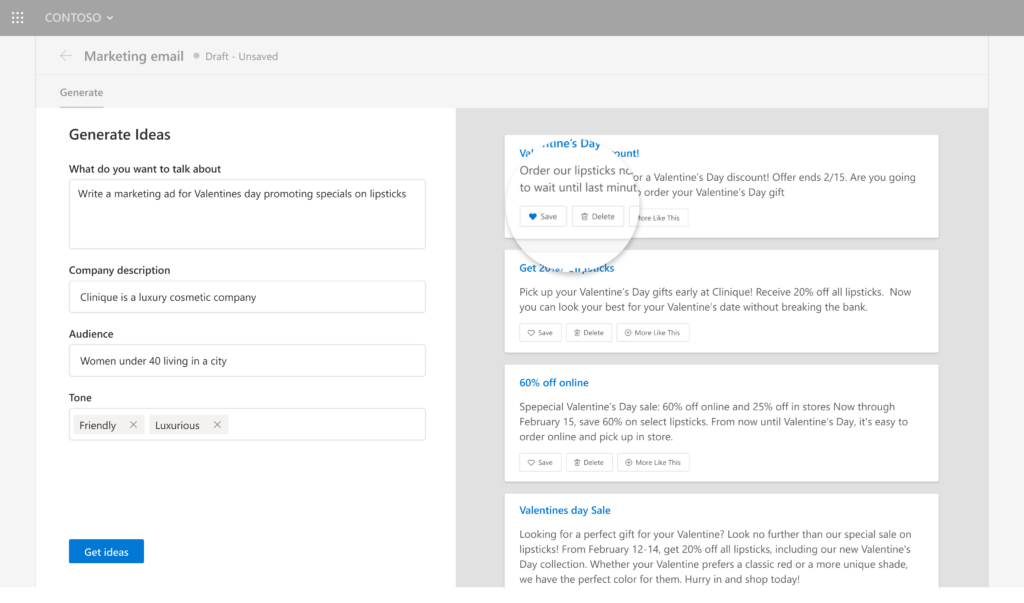Image resolution: width=1024 pixels, height=603 pixels.
Task: Switch to the Generate tab
Action: (x=81, y=92)
